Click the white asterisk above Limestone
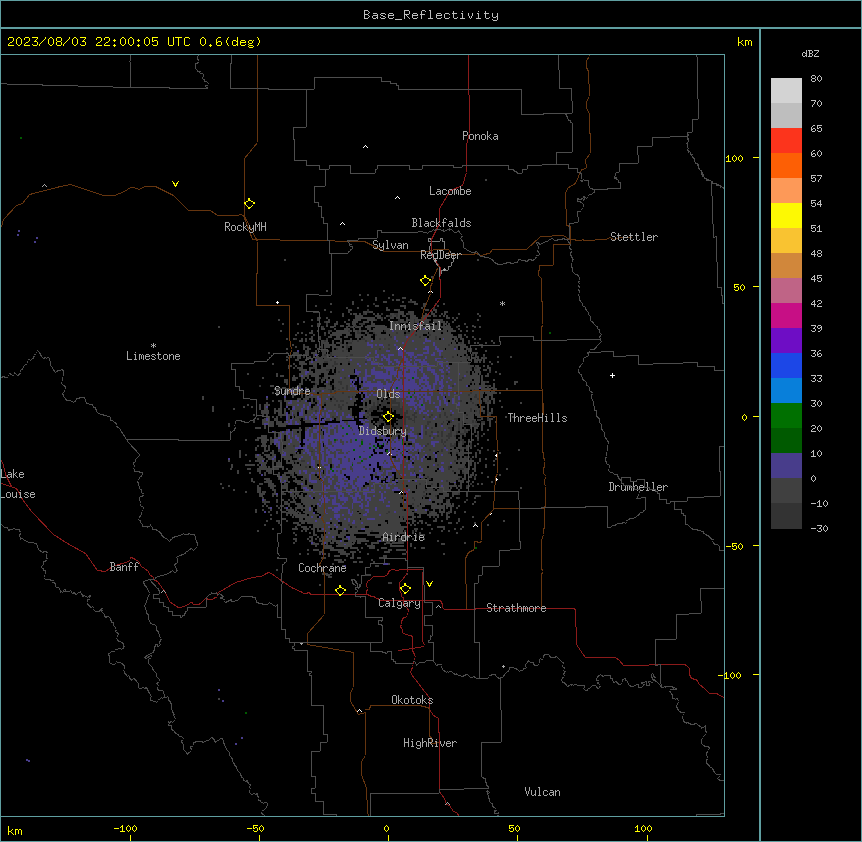Image resolution: width=862 pixels, height=842 pixels. (153, 345)
